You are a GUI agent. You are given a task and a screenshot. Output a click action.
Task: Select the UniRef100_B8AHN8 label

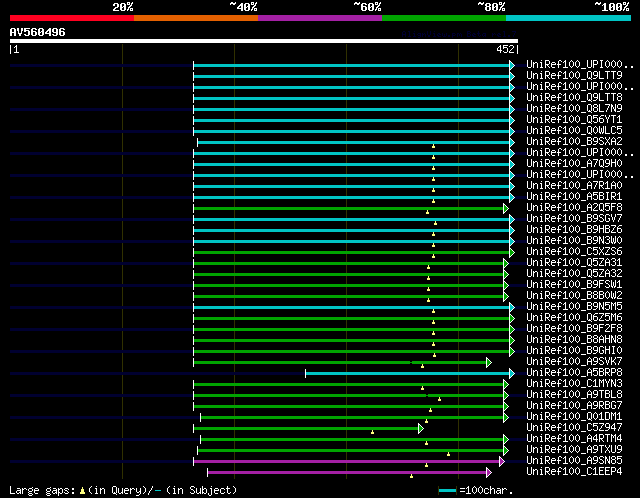tap(574, 340)
